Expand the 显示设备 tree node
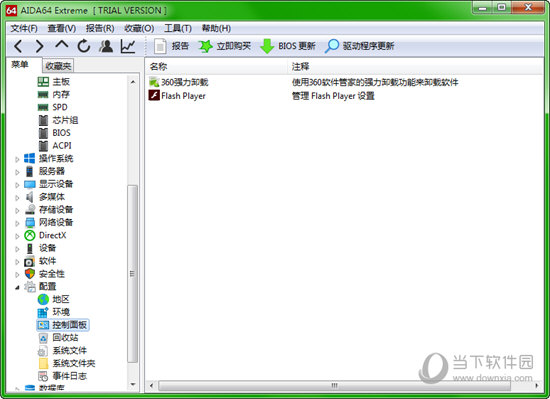The width and height of the screenshot is (550, 399). click(17, 185)
